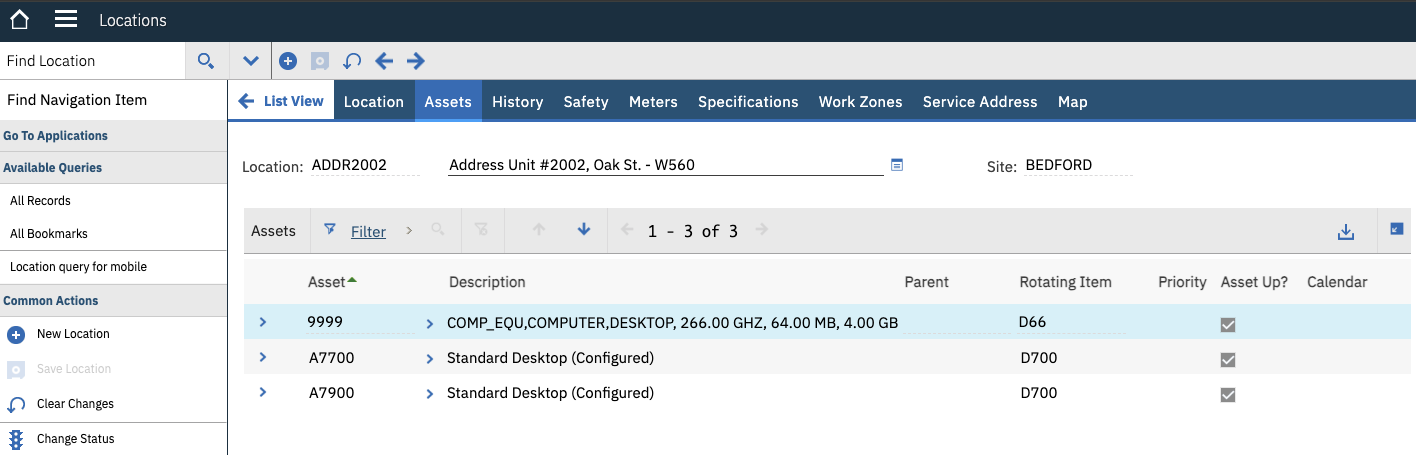Select All Bookmarks query
The image size is (1416, 455).
pos(49,234)
